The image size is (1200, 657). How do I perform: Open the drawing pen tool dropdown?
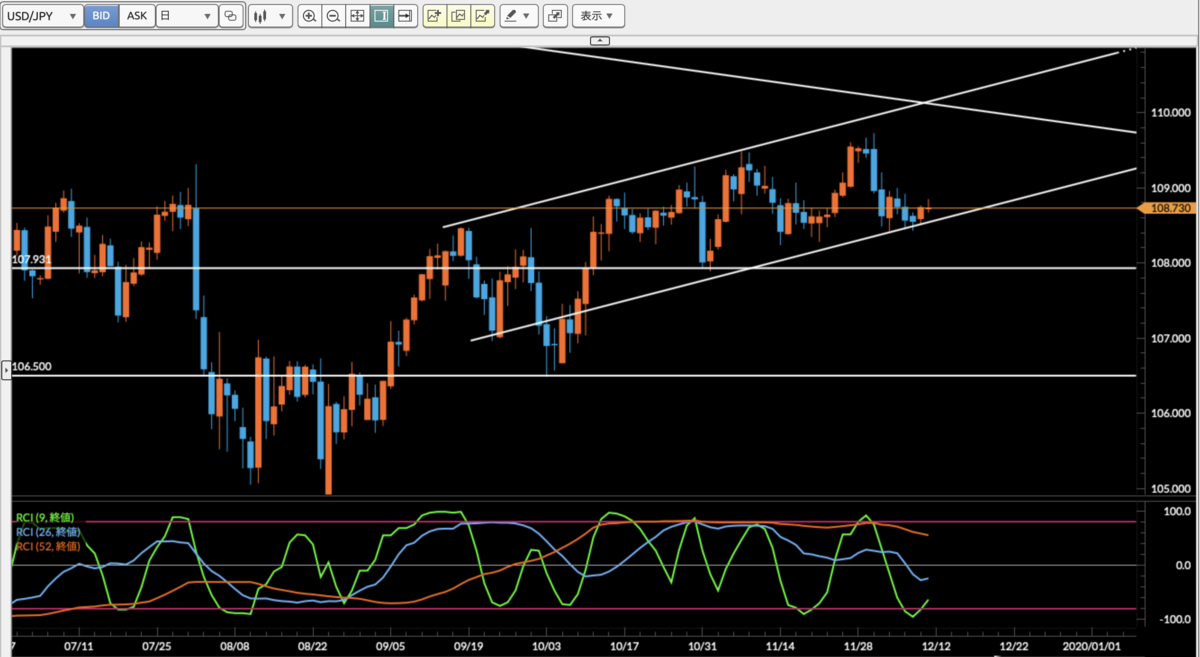(x=519, y=16)
